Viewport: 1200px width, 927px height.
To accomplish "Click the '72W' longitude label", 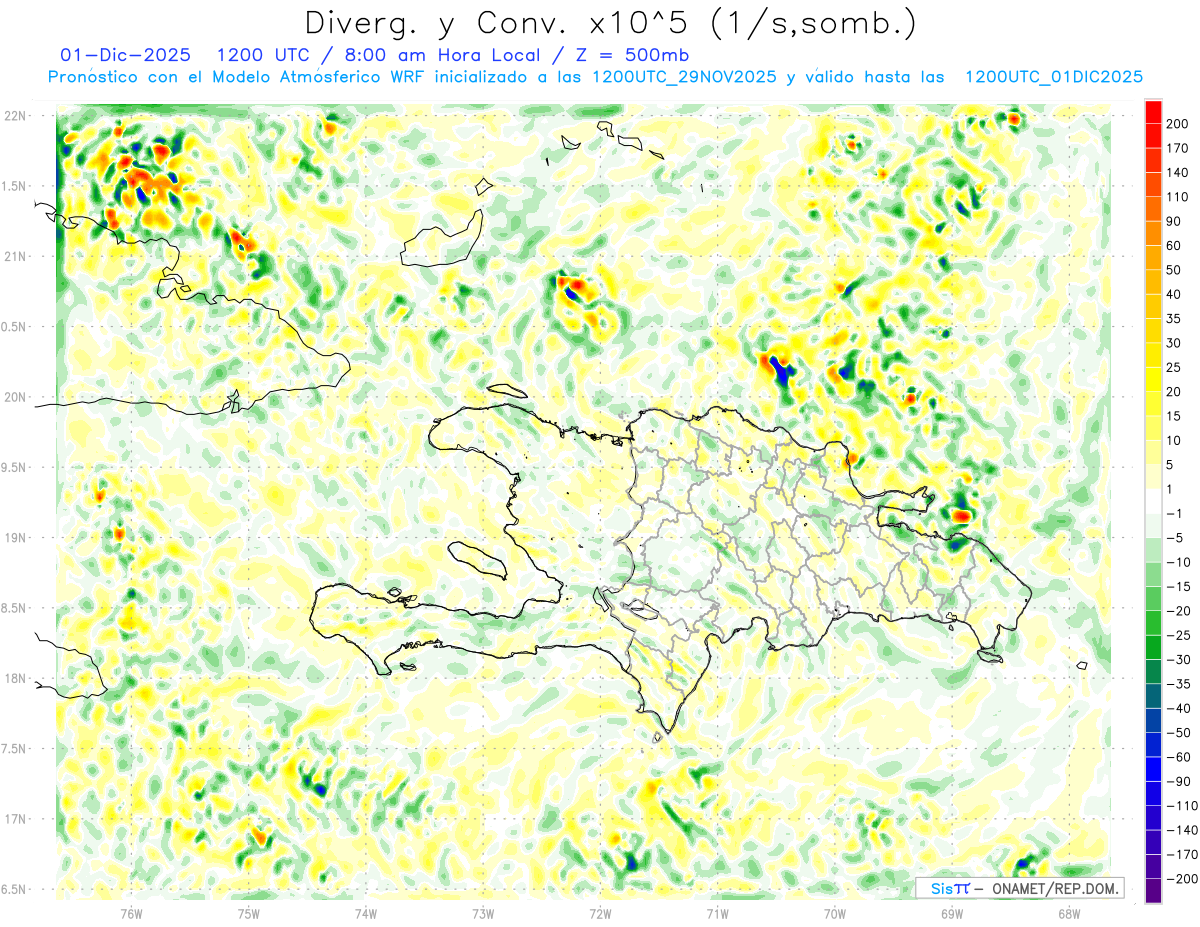I will click(600, 913).
